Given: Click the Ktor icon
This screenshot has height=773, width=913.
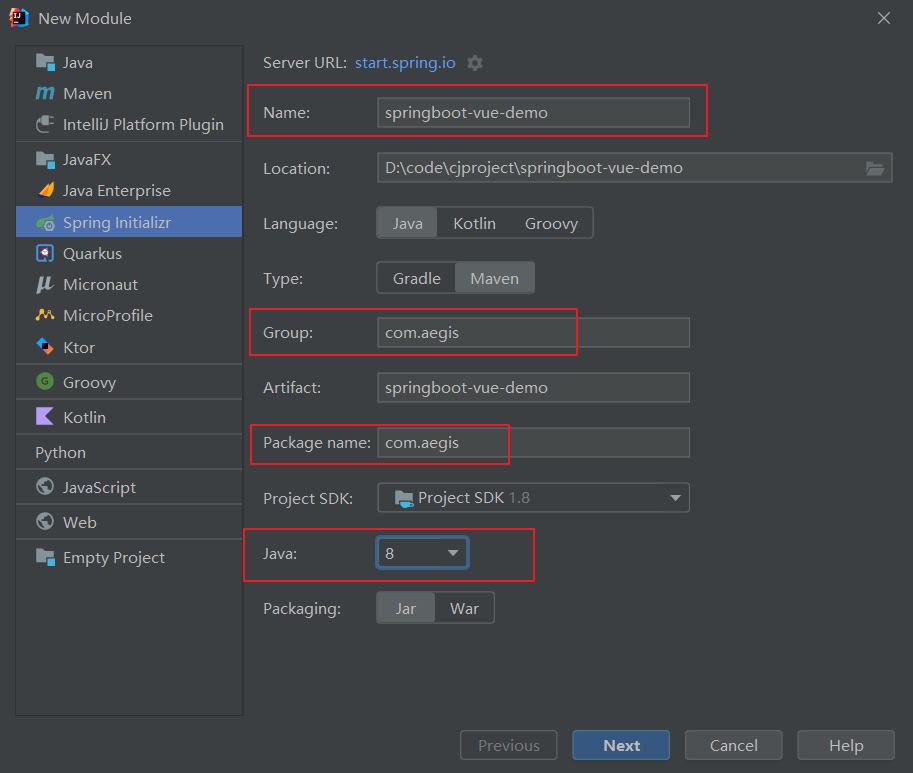Looking at the screenshot, I should pos(45,346).
